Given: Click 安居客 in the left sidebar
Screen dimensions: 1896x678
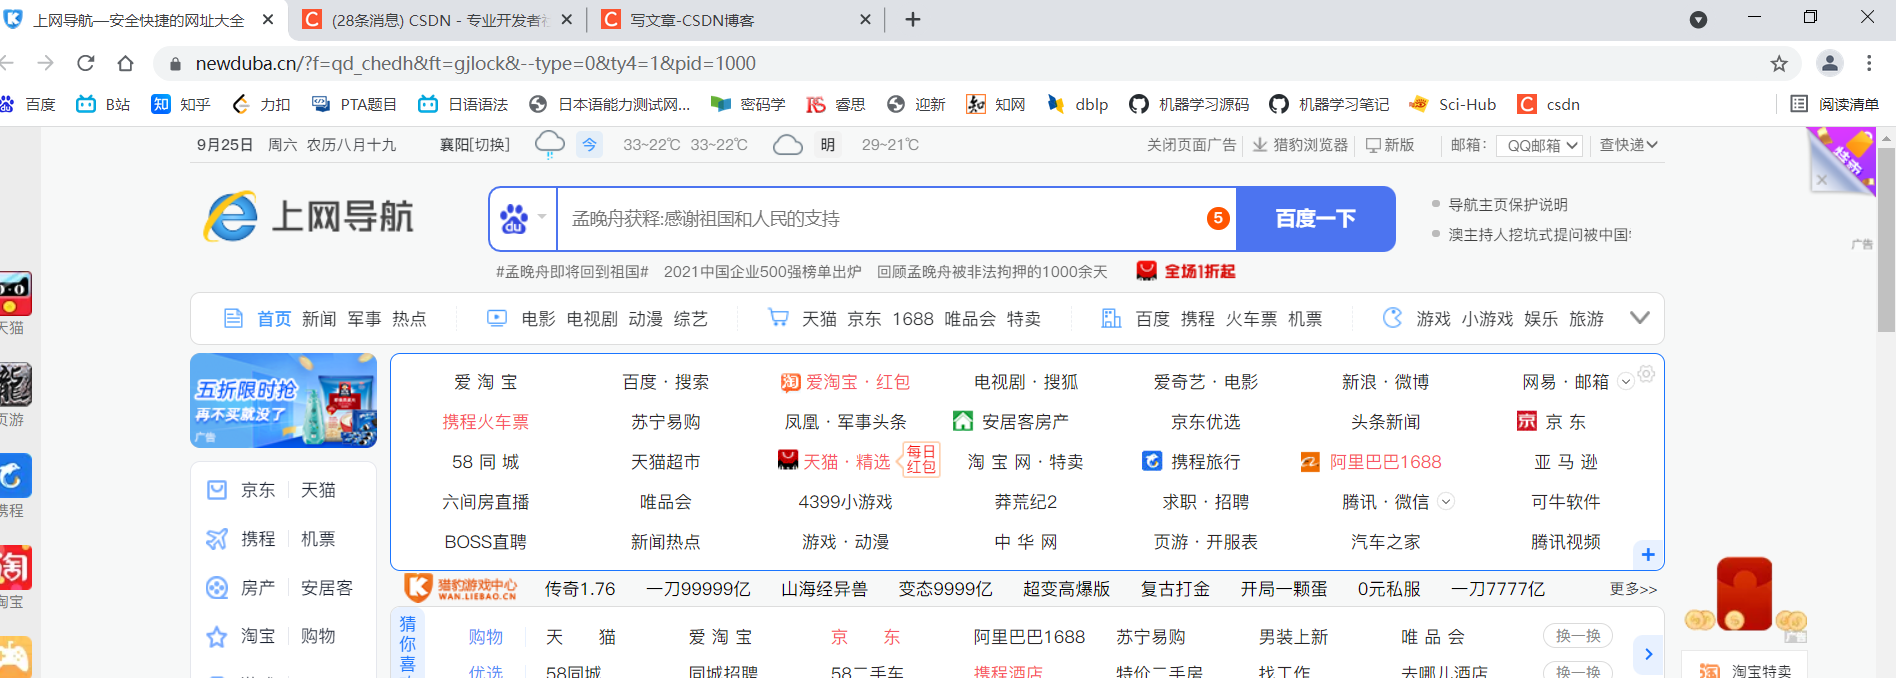Looking at the screenshot, I should (327, 588).
